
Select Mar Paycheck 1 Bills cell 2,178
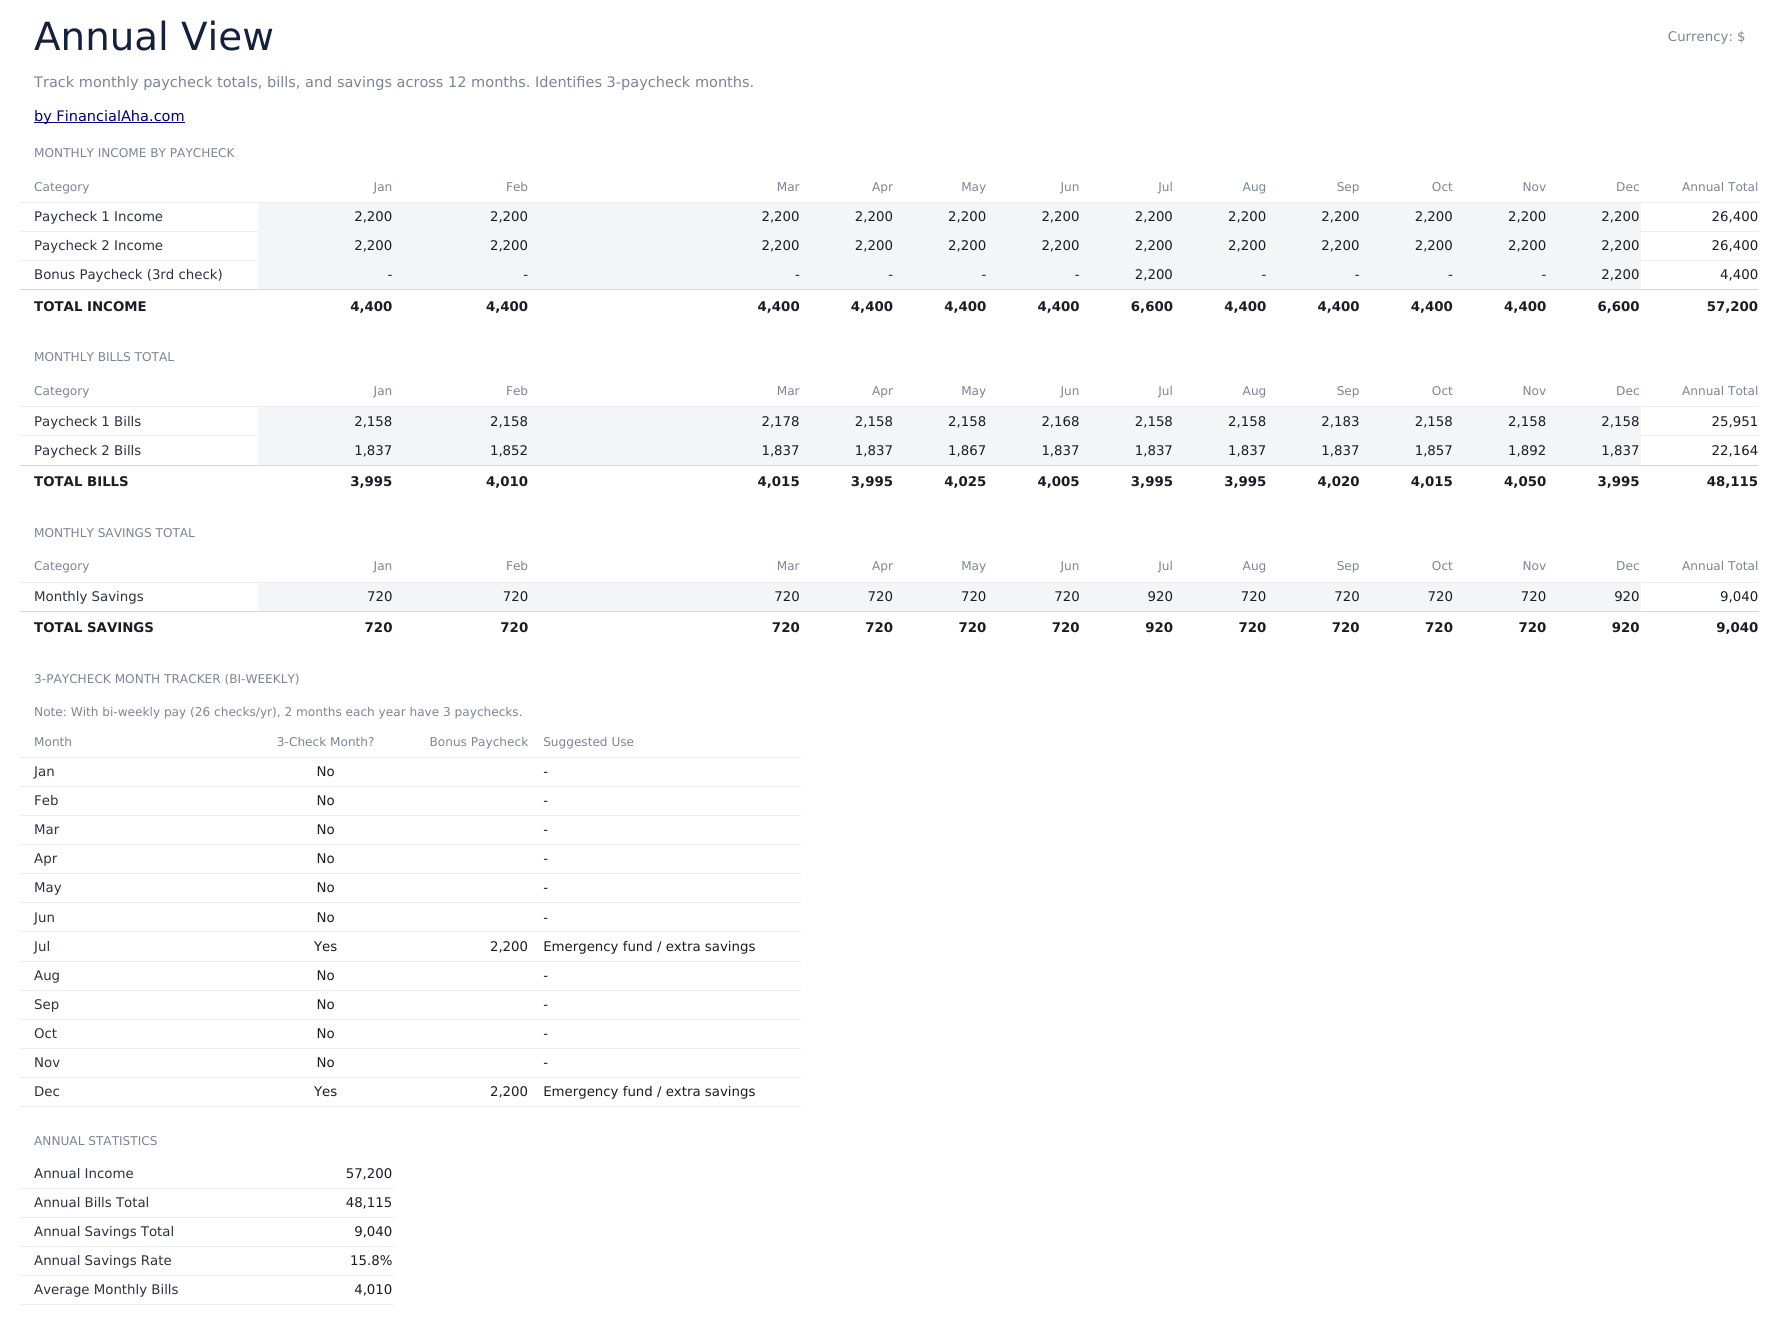pyautogui.click(x=780, y=422)
